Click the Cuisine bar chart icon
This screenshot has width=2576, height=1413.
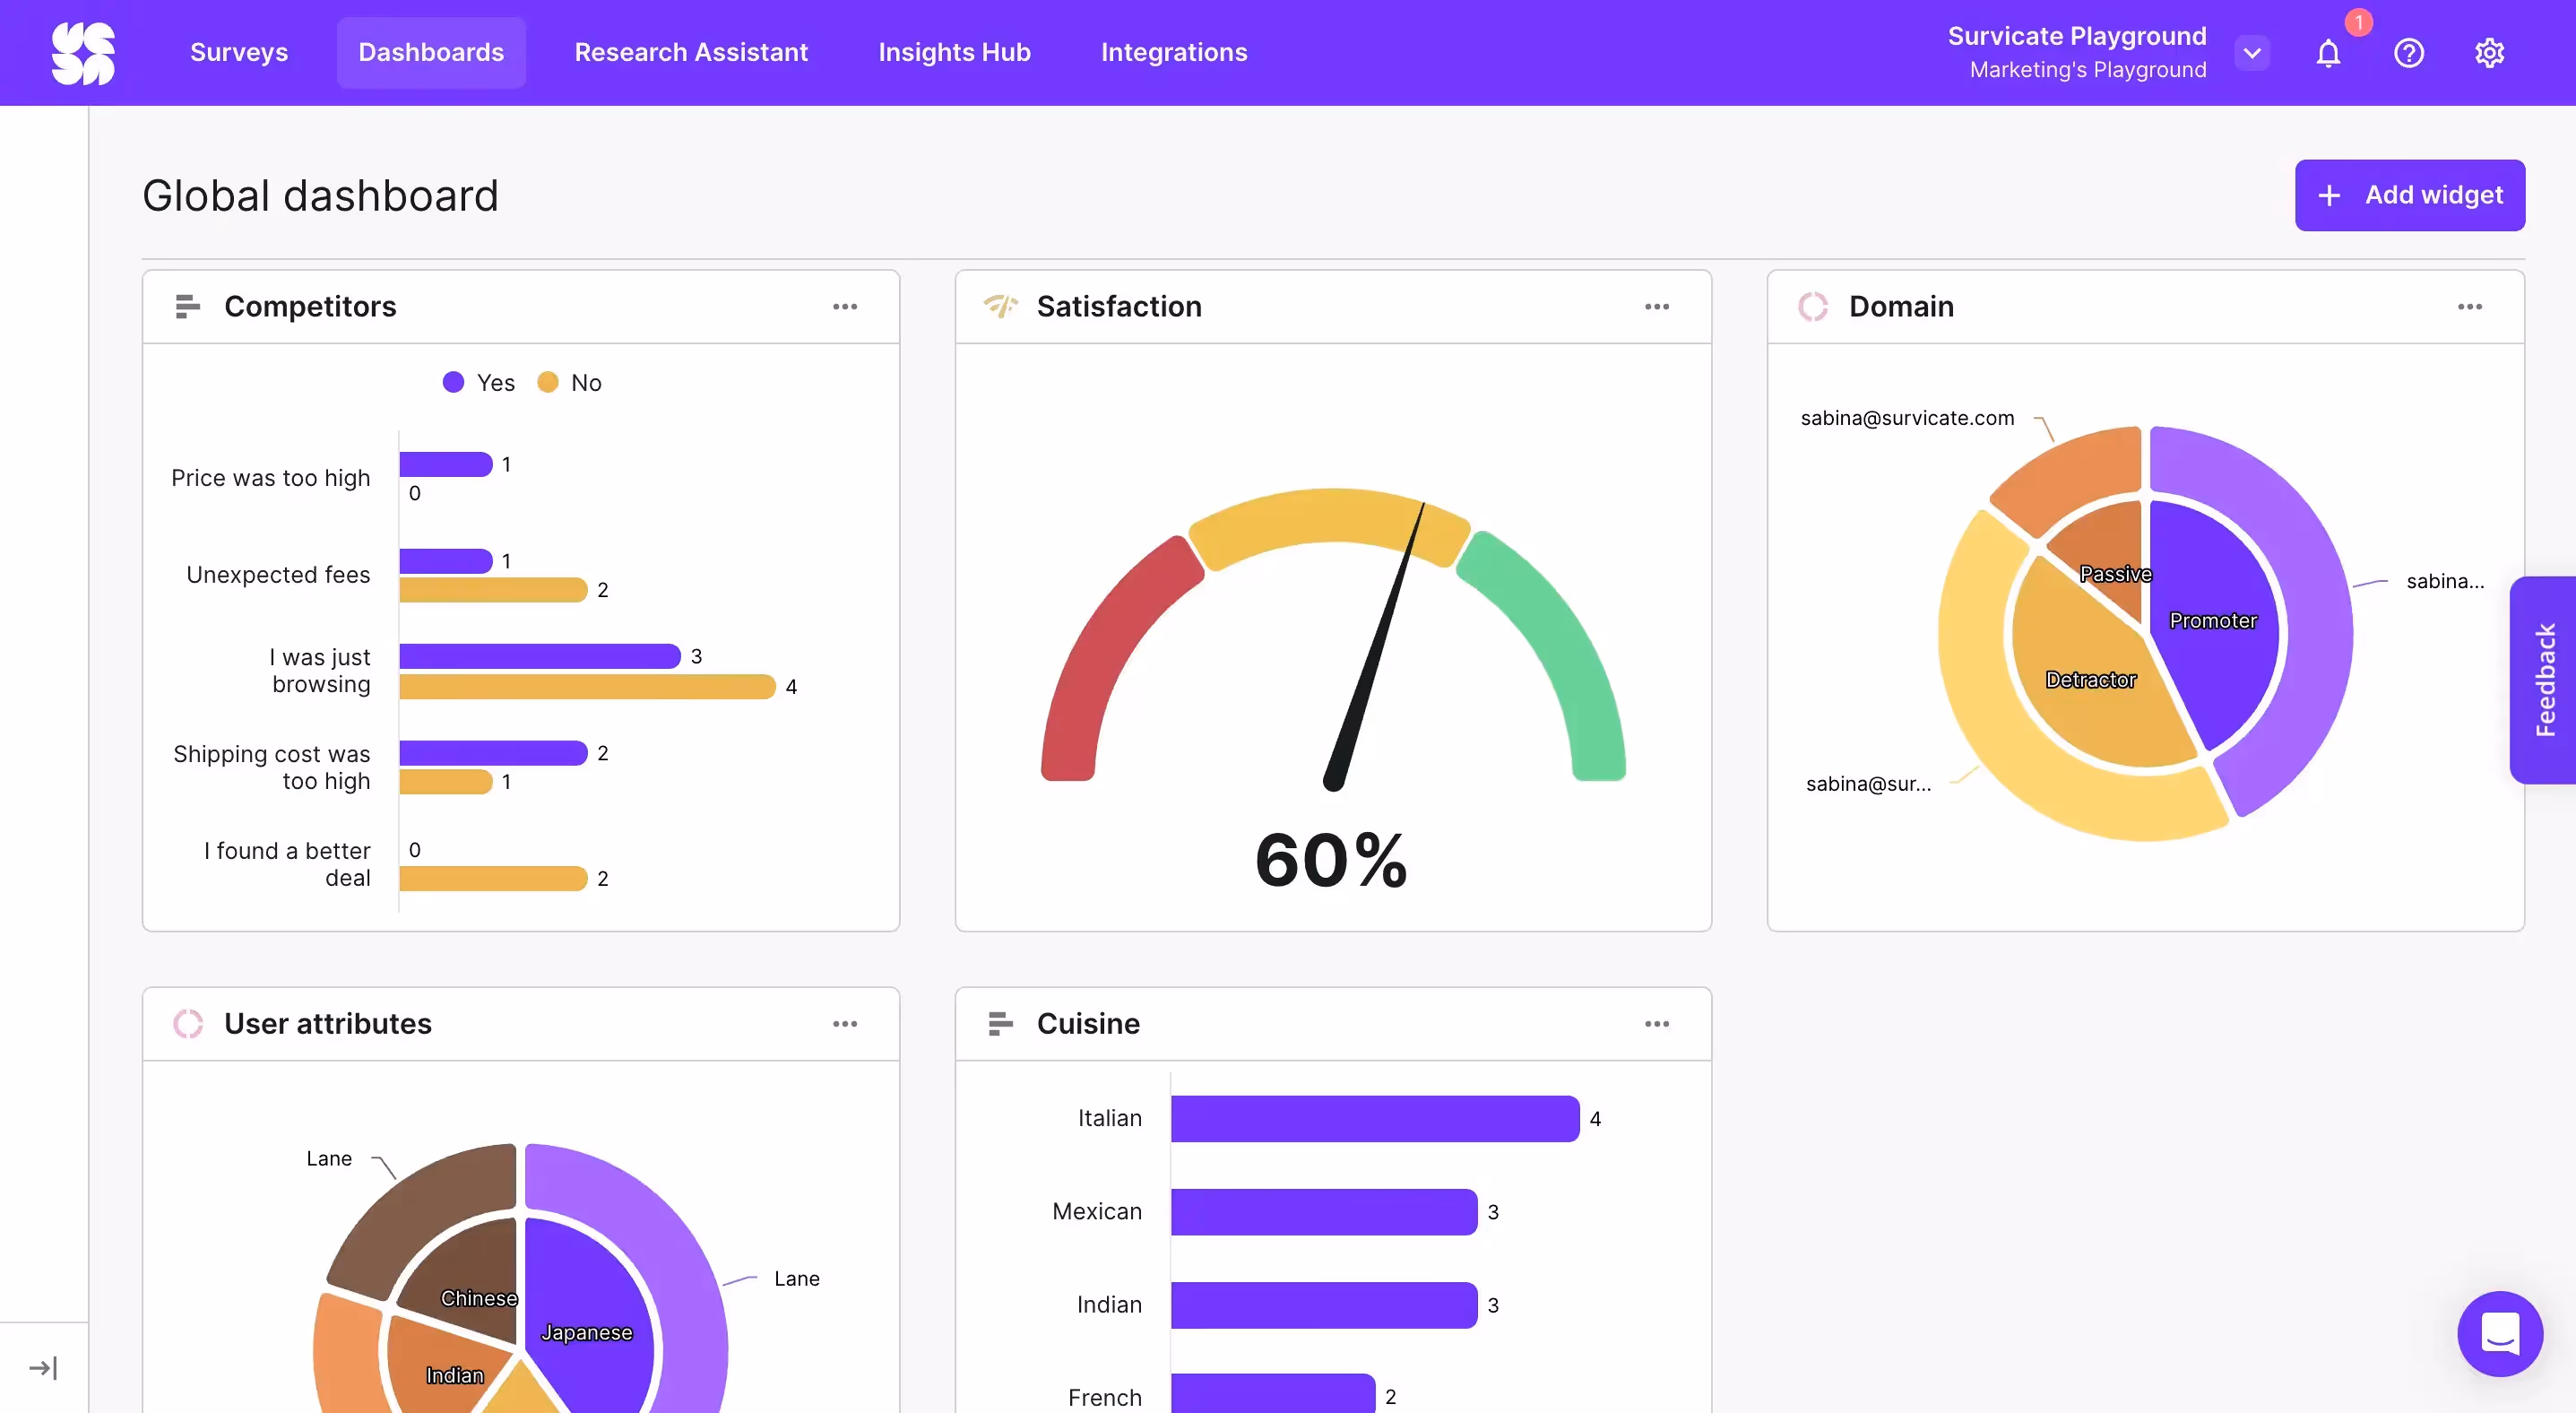coord(1000,1023)
